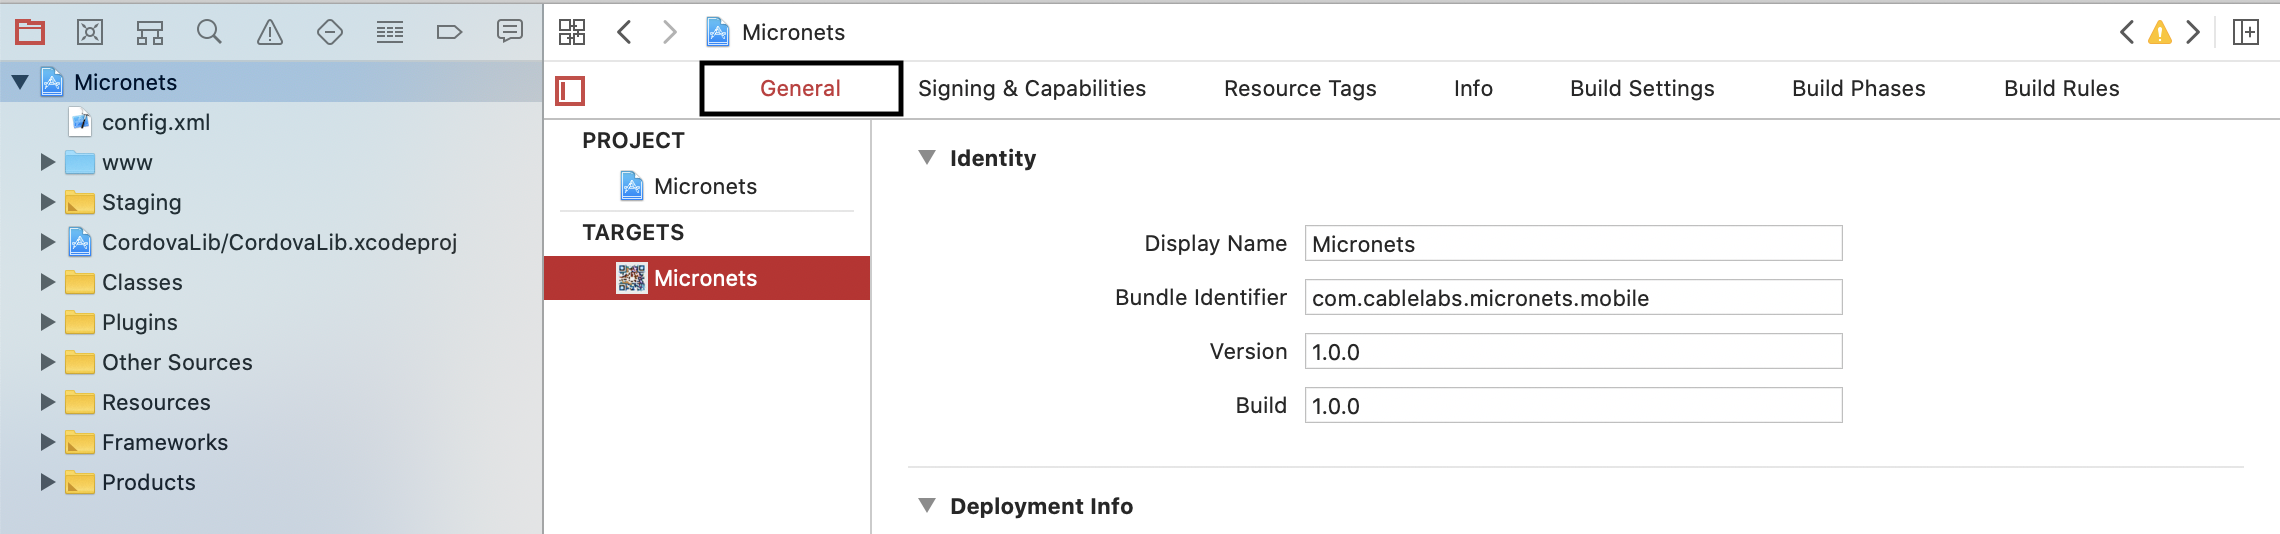Expand the Products folder
The image size is (2280, 534).
(47, 482)
